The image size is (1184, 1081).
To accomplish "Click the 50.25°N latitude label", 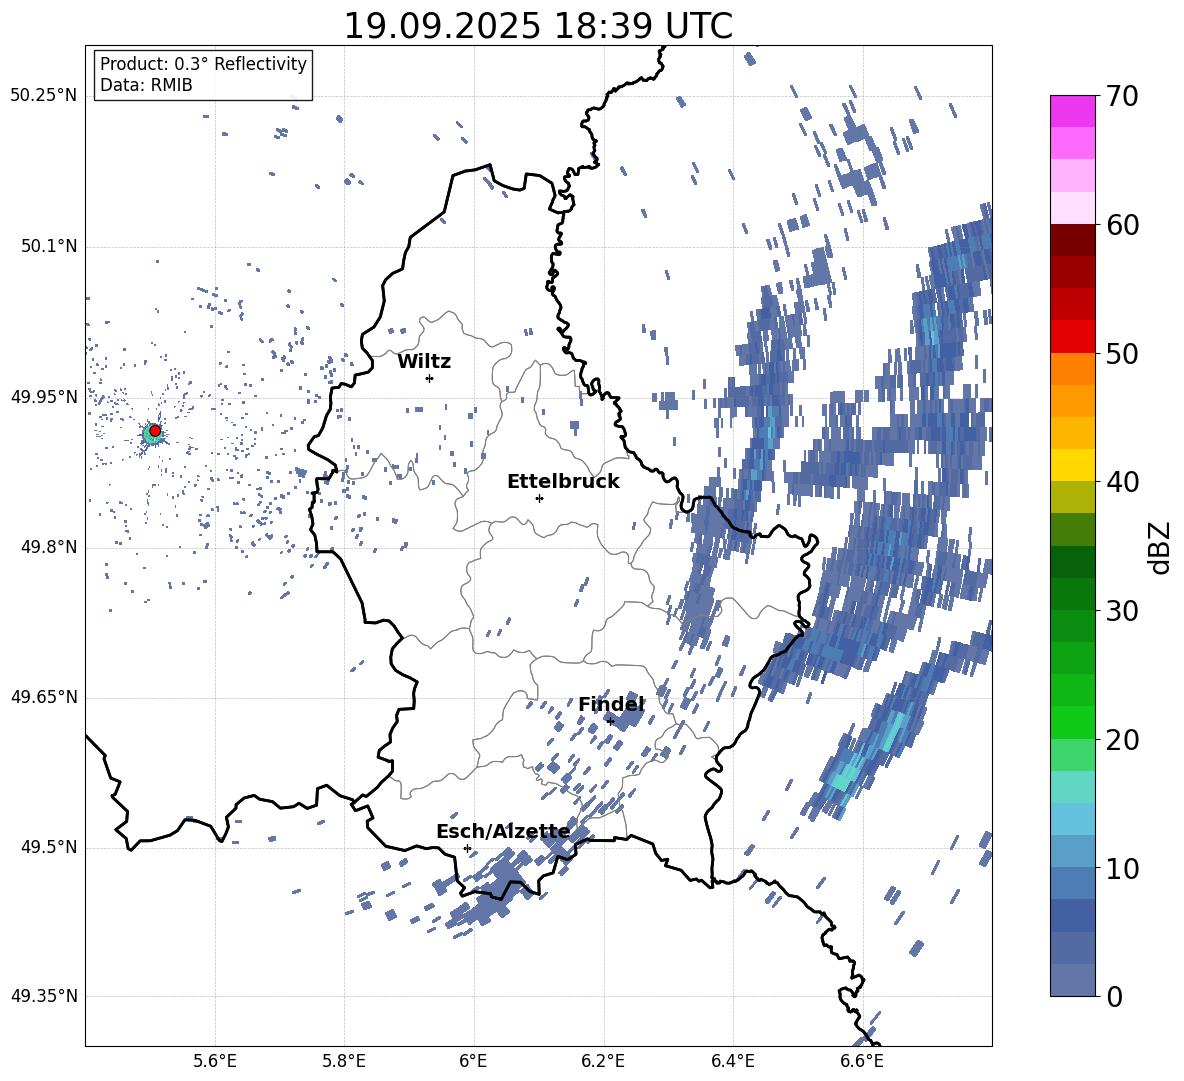I will click(x=44, y=96).
